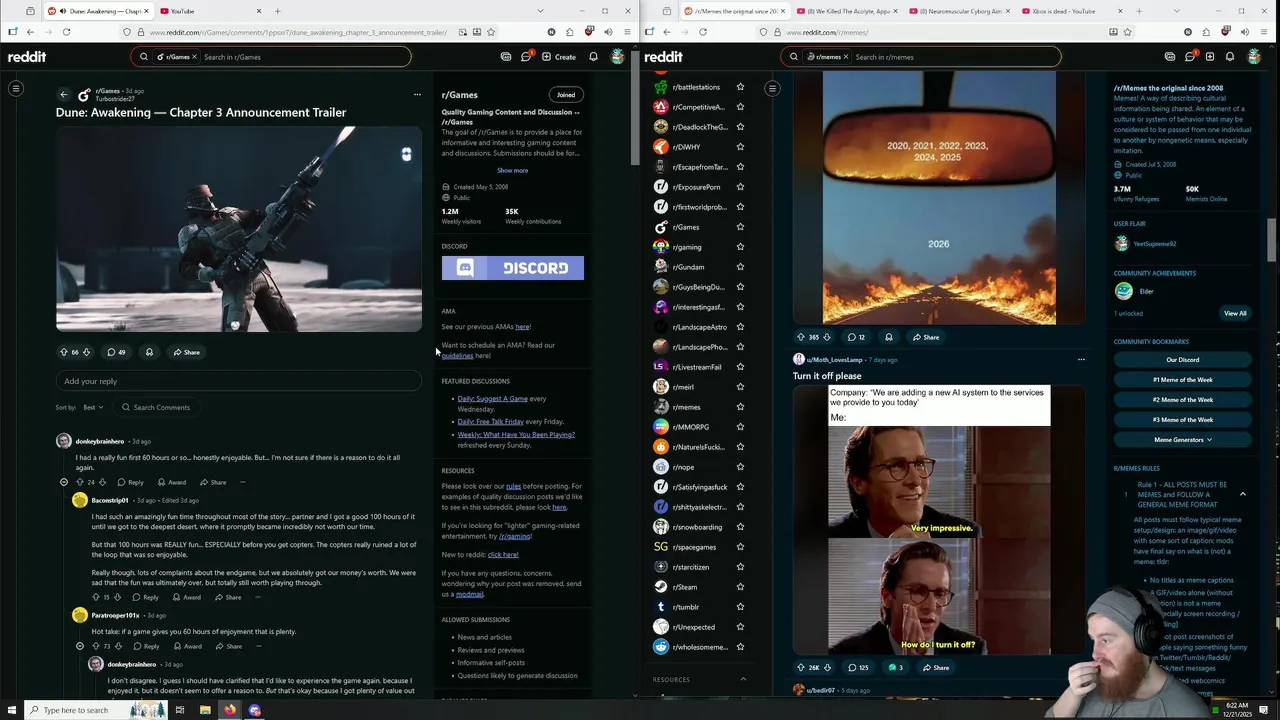Favorite r/memes in community list
The image size is (1280, 720).
[740, 407]
